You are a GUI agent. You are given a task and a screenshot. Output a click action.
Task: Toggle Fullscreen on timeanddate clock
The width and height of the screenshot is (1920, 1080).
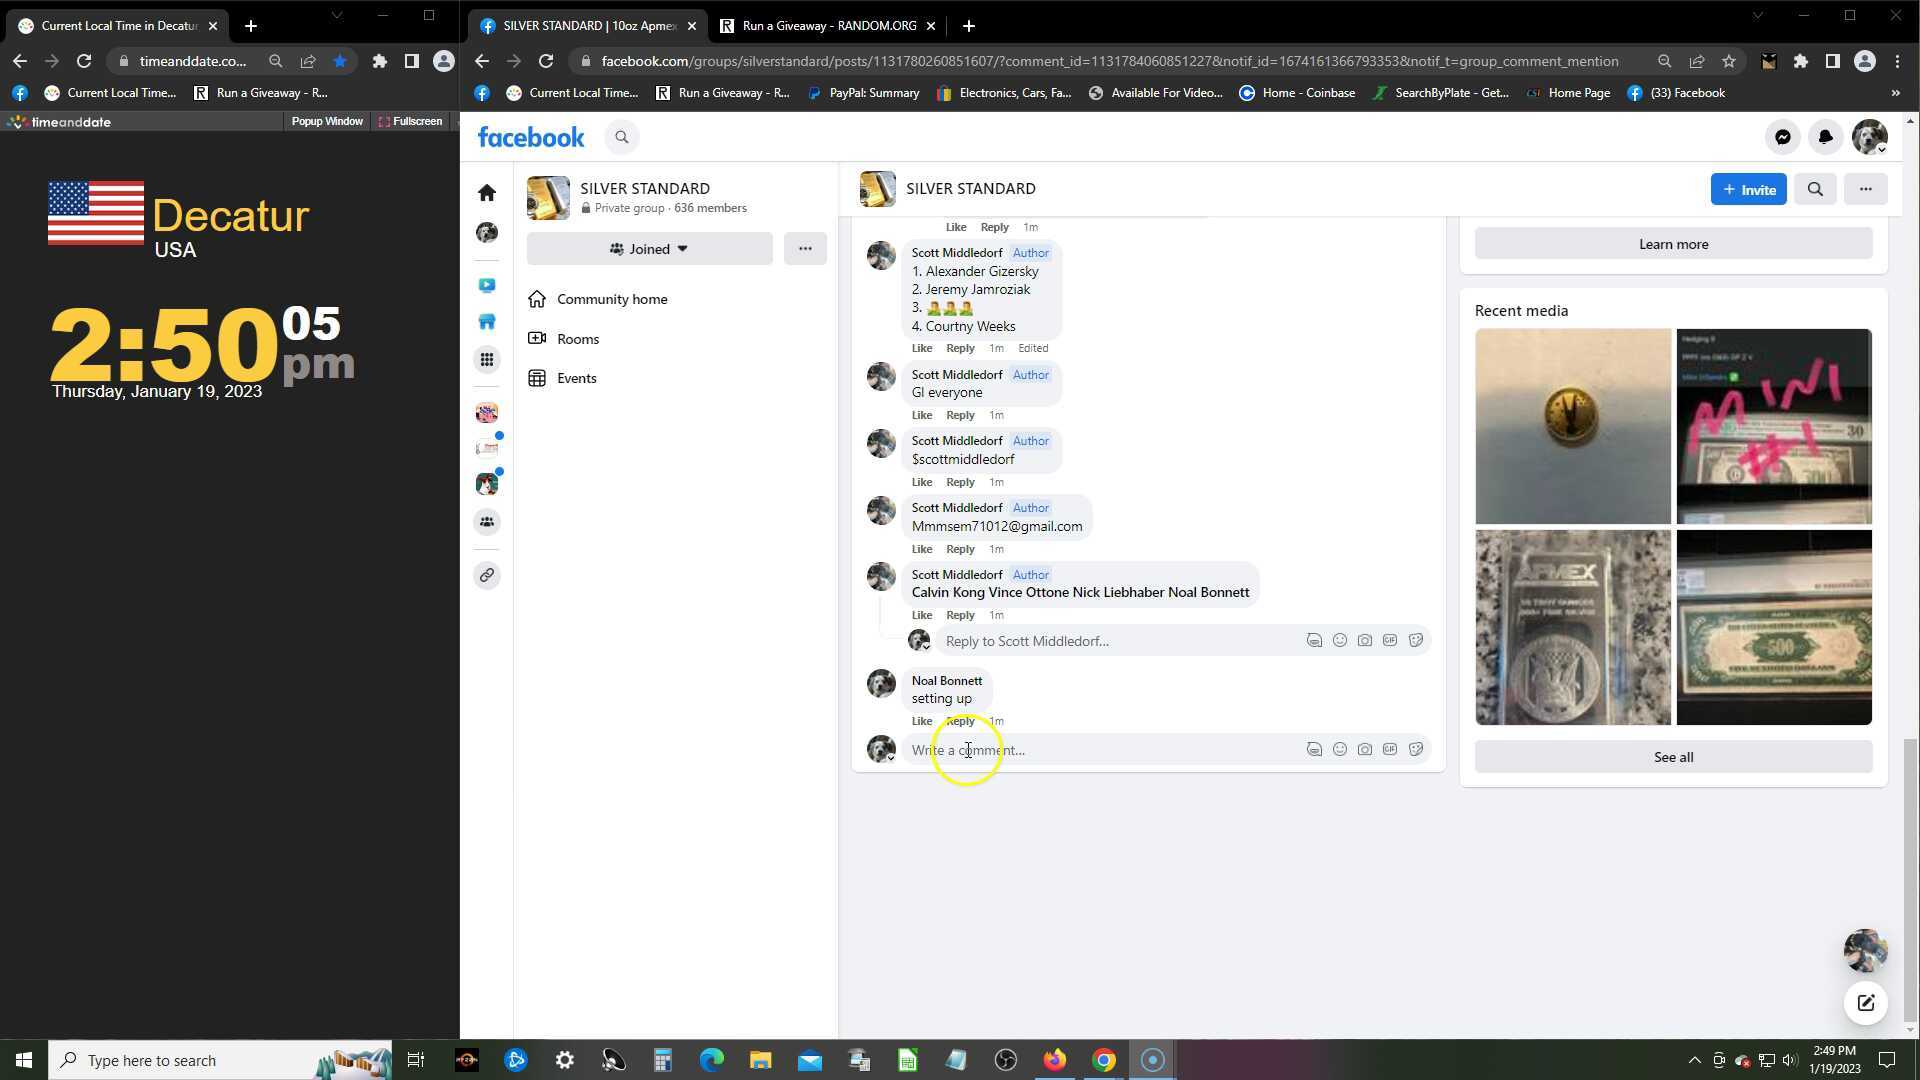411,121
